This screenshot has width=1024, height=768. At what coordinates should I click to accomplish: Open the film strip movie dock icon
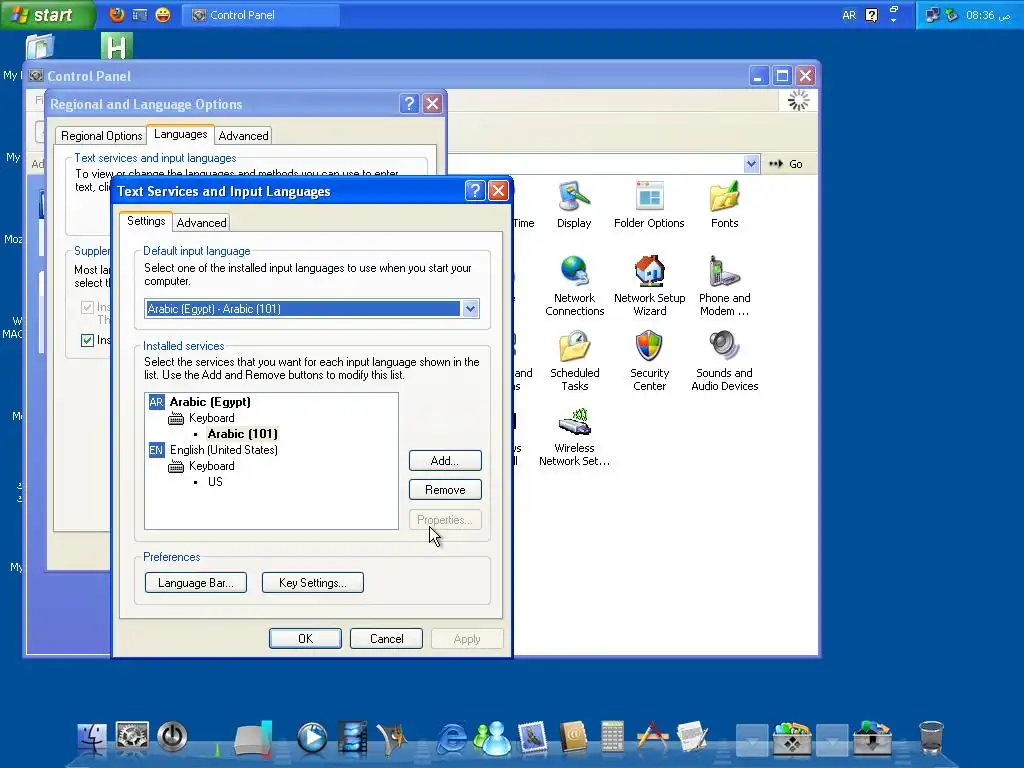(x=352, y=737)
